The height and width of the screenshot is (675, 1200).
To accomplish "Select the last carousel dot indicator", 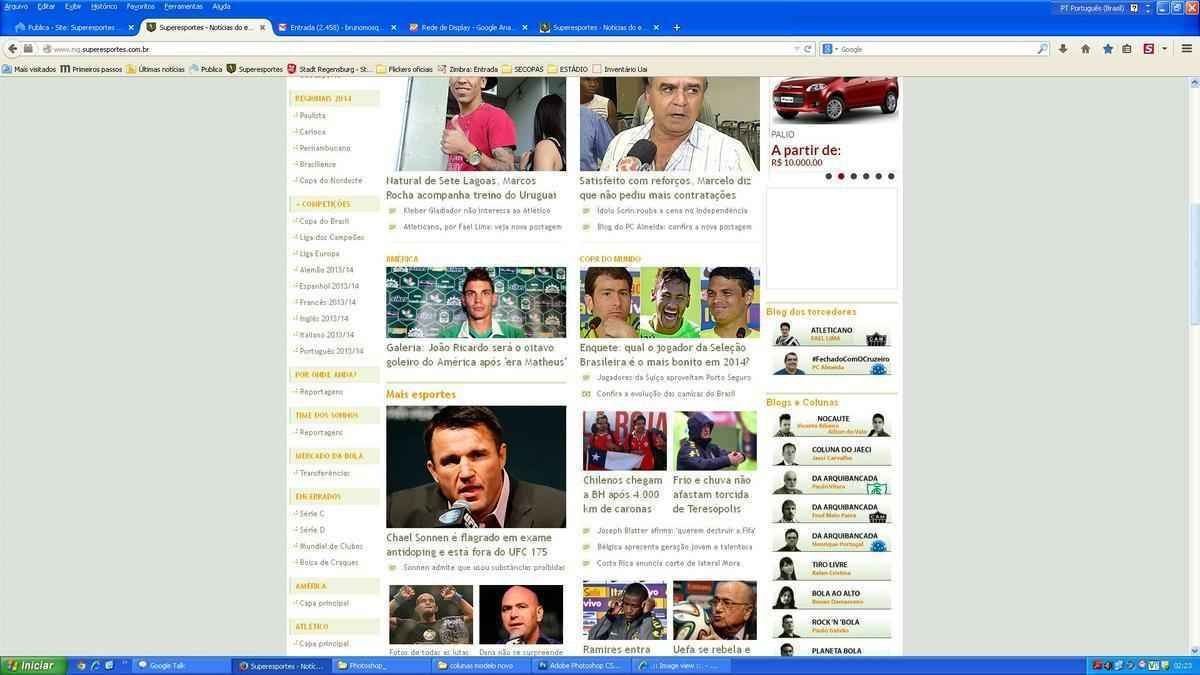I will tap(890, 176).
